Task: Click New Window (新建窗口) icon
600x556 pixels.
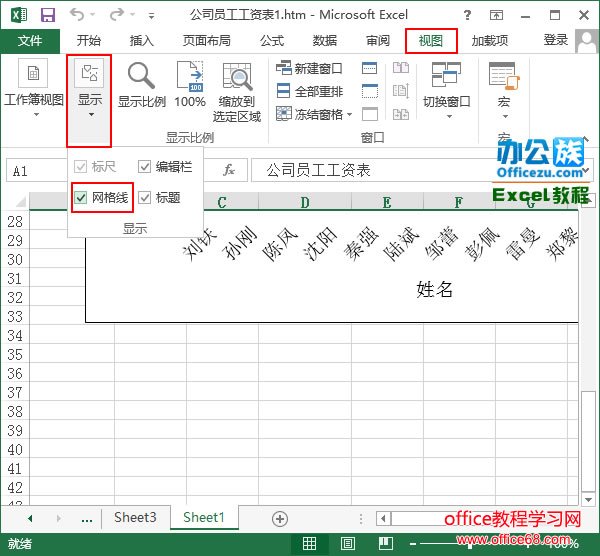Action: [x=283, y=68]
